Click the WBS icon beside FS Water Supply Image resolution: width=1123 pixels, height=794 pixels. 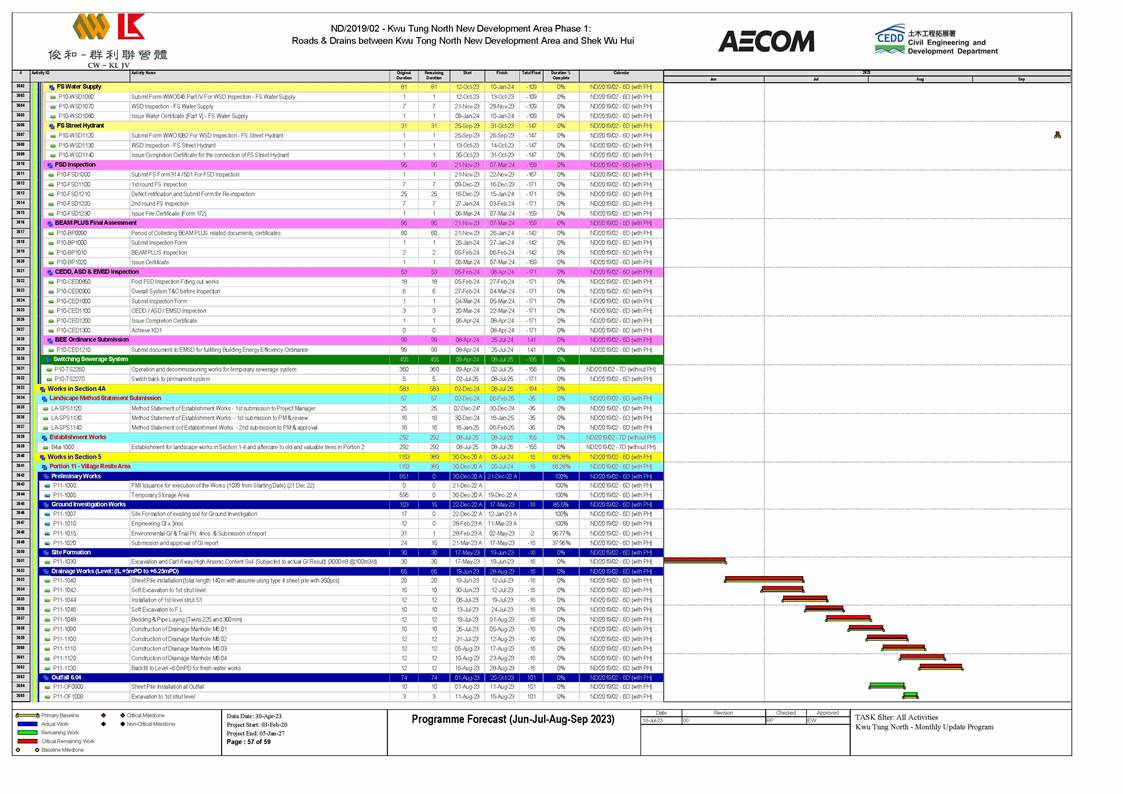pos(52,87)
